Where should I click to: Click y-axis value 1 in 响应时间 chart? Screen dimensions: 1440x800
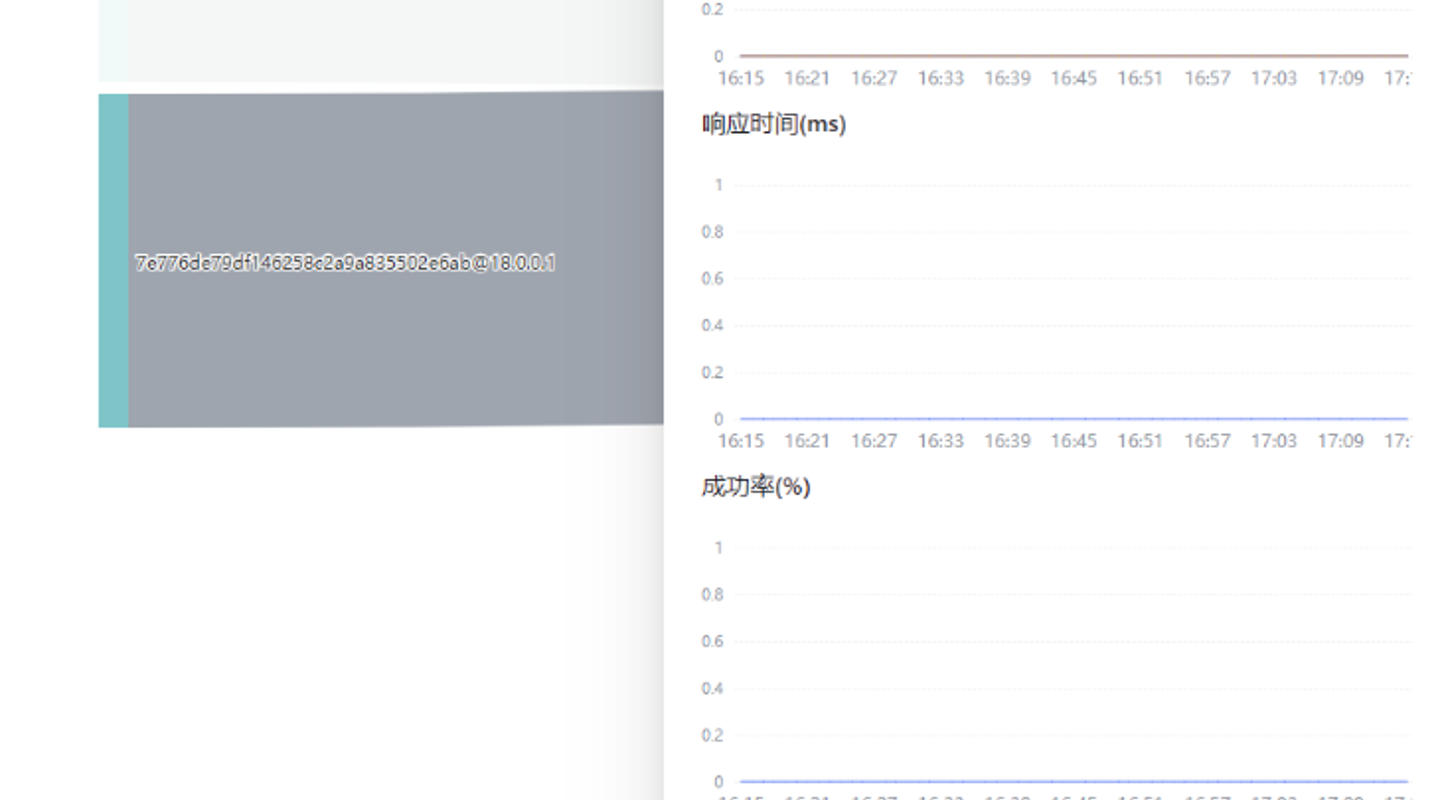pyautogui.click(x=718, y=185)
